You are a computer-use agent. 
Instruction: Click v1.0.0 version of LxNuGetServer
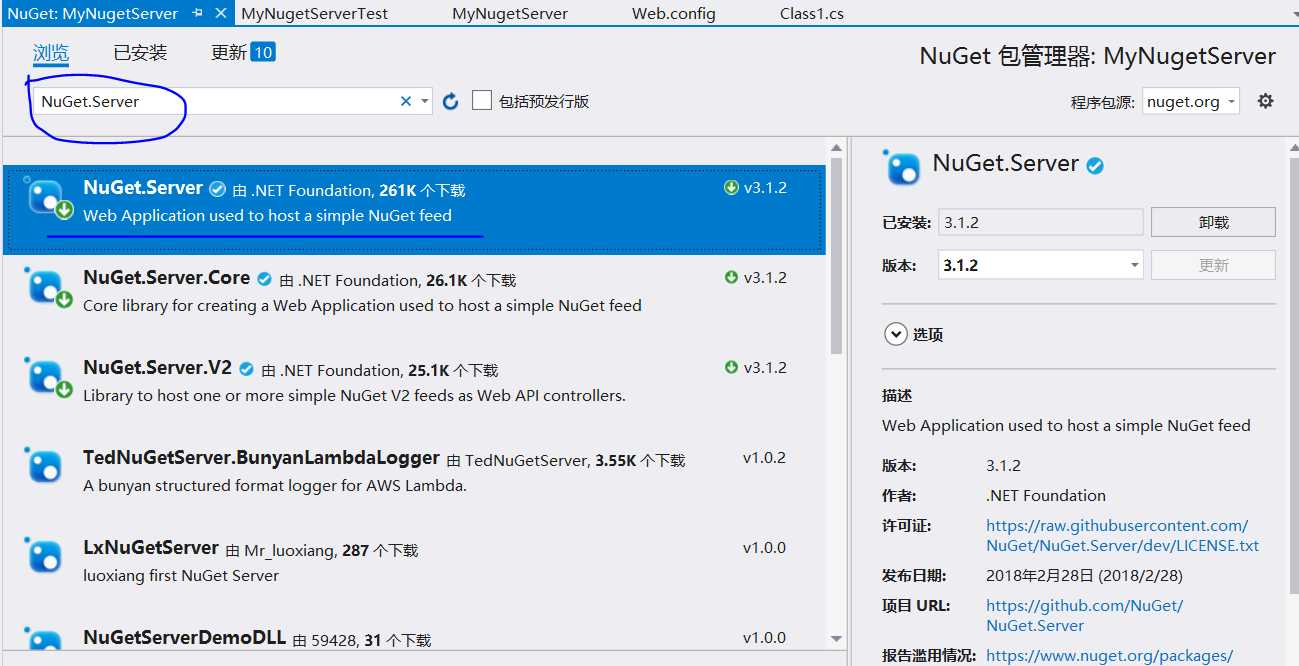(764, 547)
